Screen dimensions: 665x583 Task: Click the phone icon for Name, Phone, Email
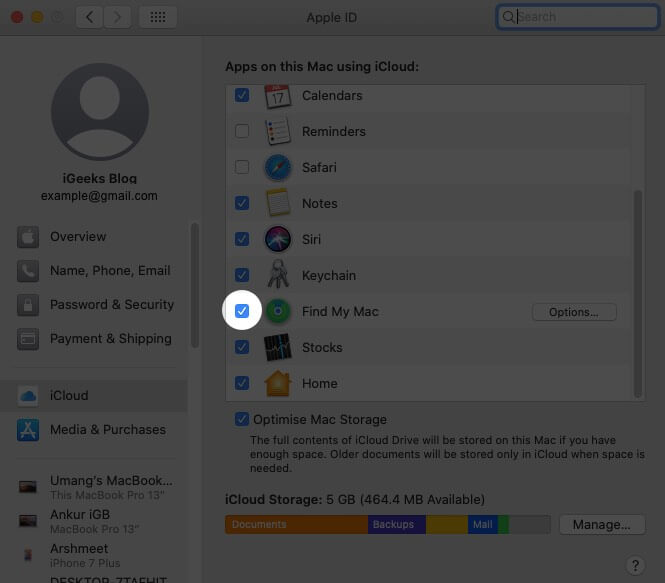28,271
